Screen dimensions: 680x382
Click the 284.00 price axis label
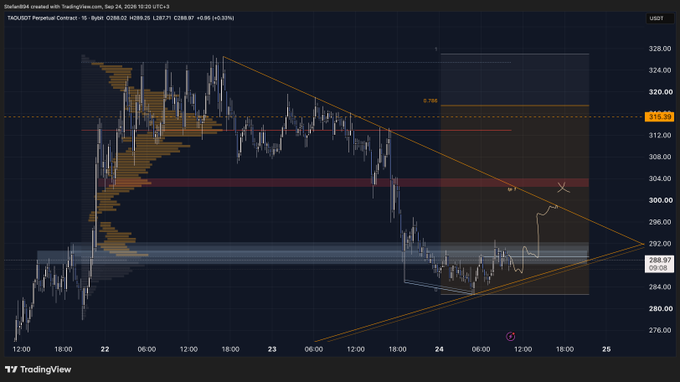click(x=660, y=287)
